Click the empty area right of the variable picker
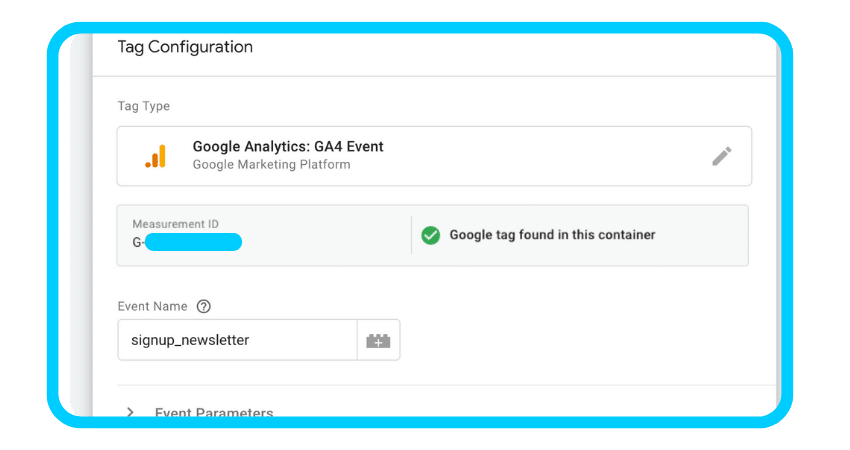Screen dimensions: 850x450 pyautogui.click(x=580, y=340)
